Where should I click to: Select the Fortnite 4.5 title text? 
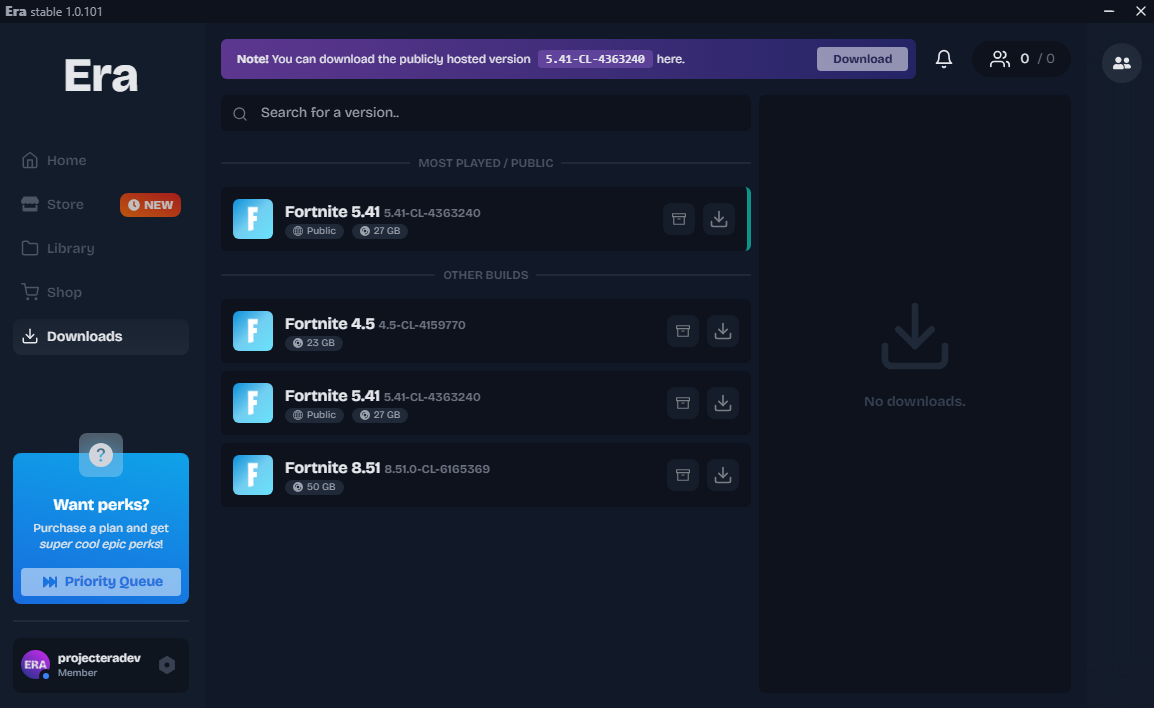click(330, 323)
